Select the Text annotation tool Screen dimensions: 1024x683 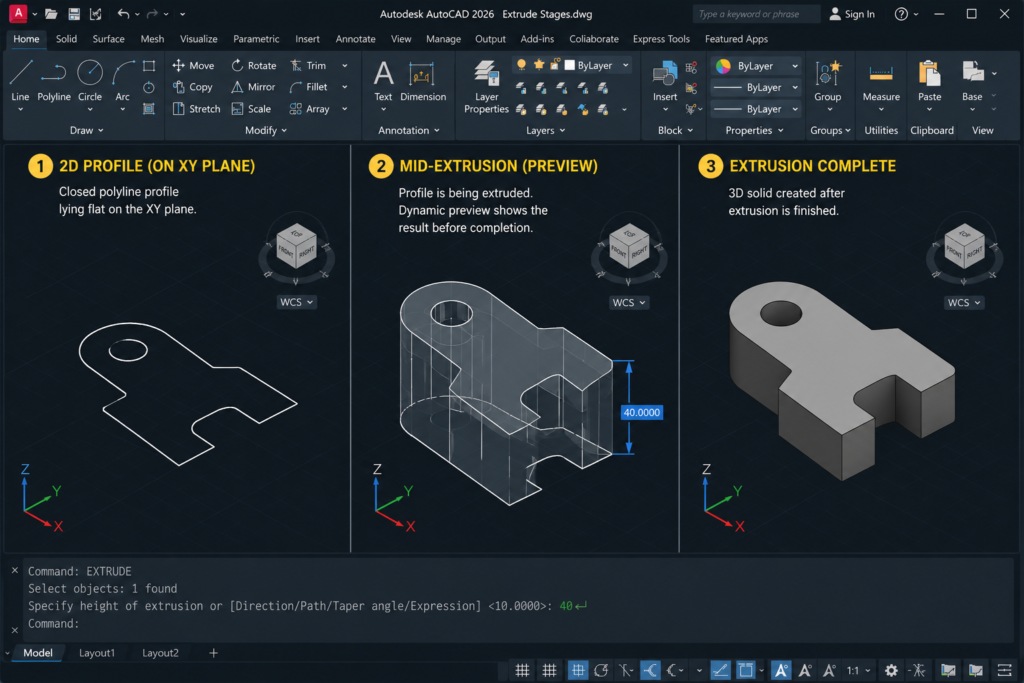tap(383, 80)
